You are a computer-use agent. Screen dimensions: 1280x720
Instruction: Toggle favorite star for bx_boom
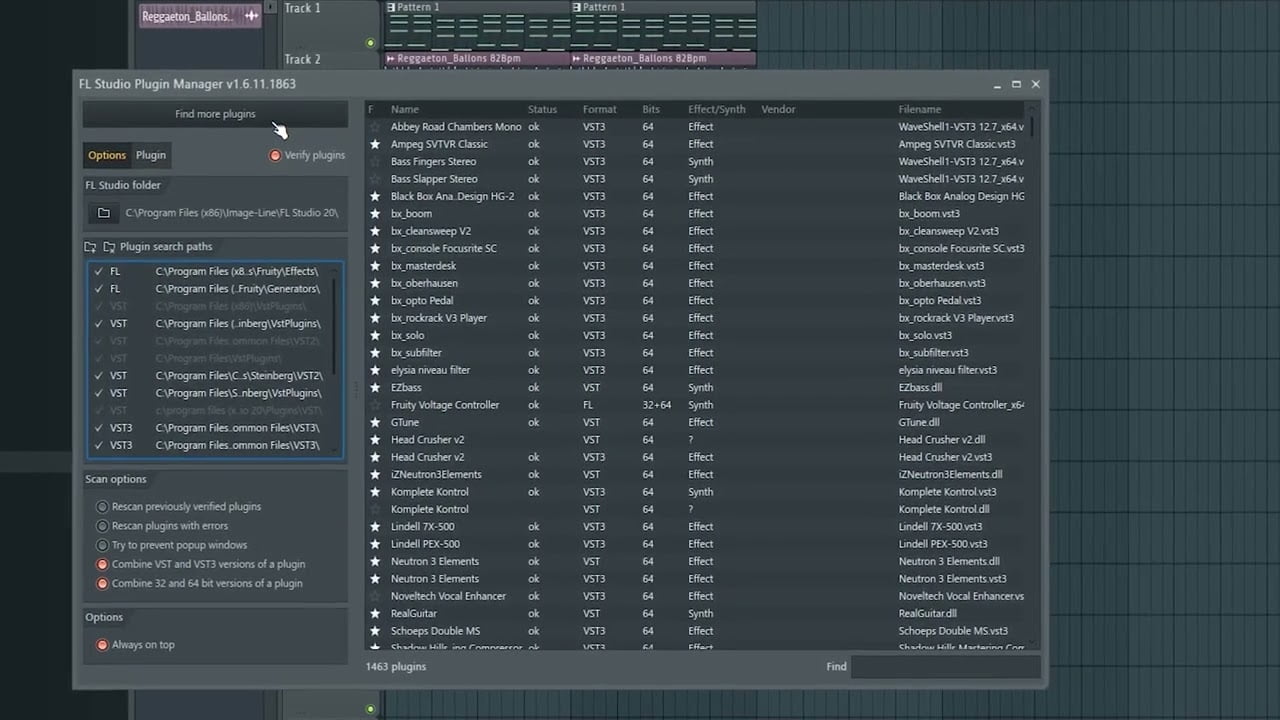click(375, 214)
